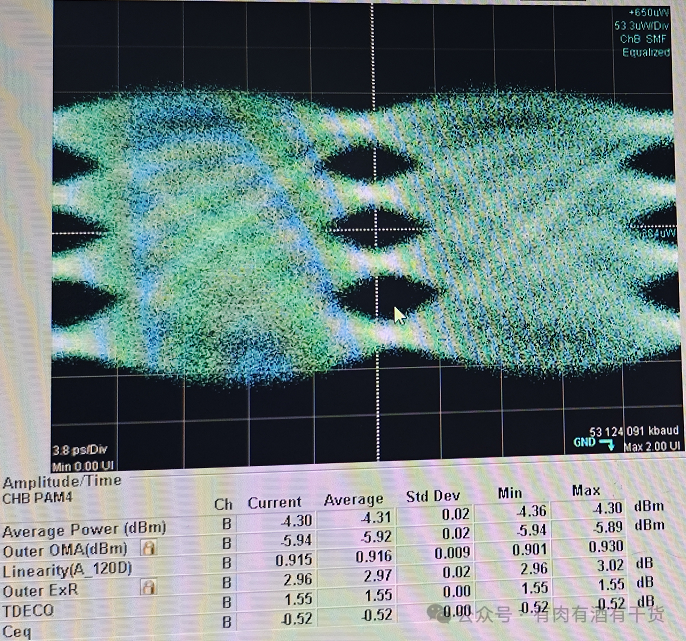686x641 pixels.
Task: Click Max value -5.89 for Outer OMA
Action: pyautogui.click(x=608, y=527)
